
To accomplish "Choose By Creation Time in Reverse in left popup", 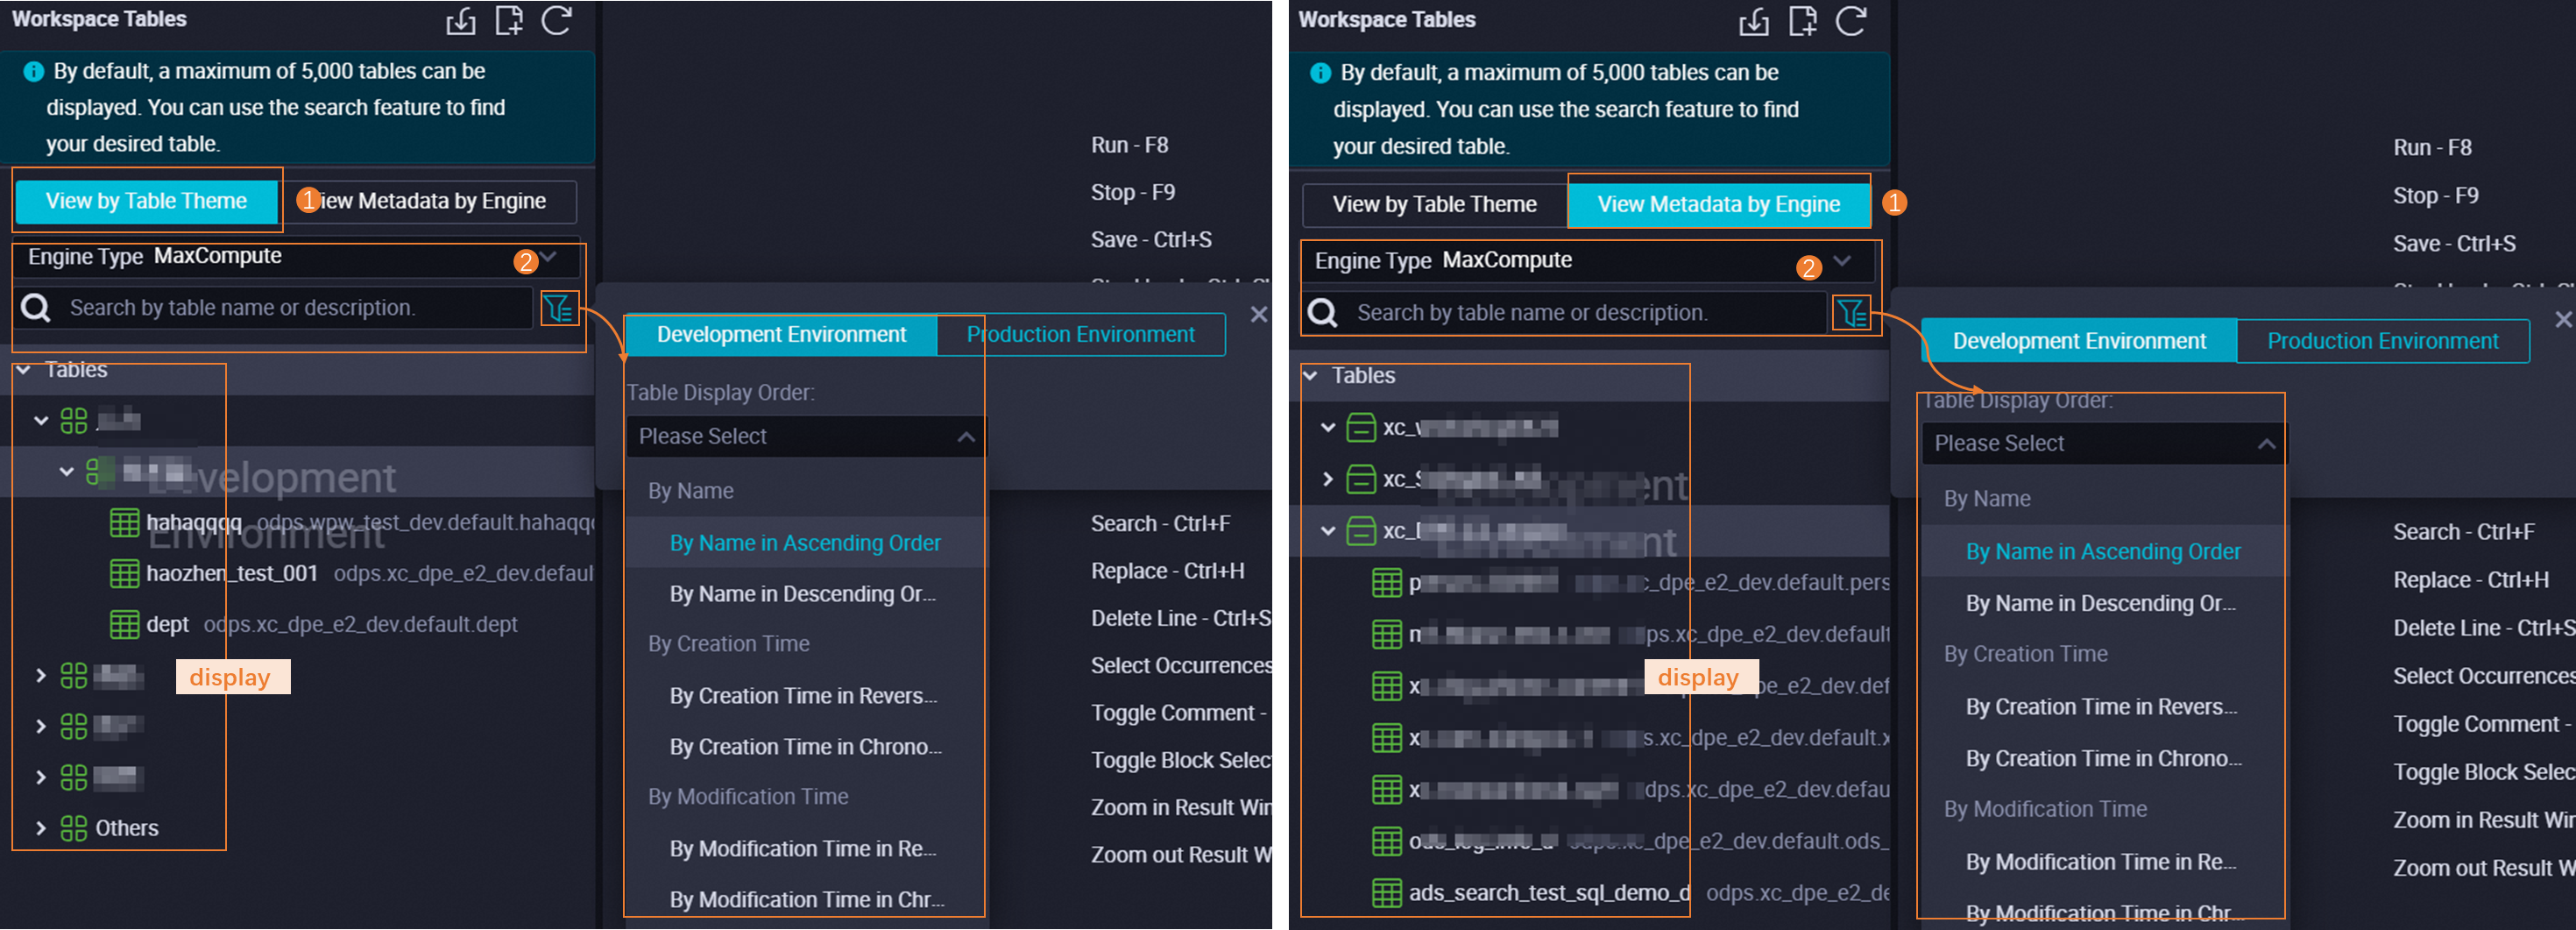I will (x=805, y=695).
